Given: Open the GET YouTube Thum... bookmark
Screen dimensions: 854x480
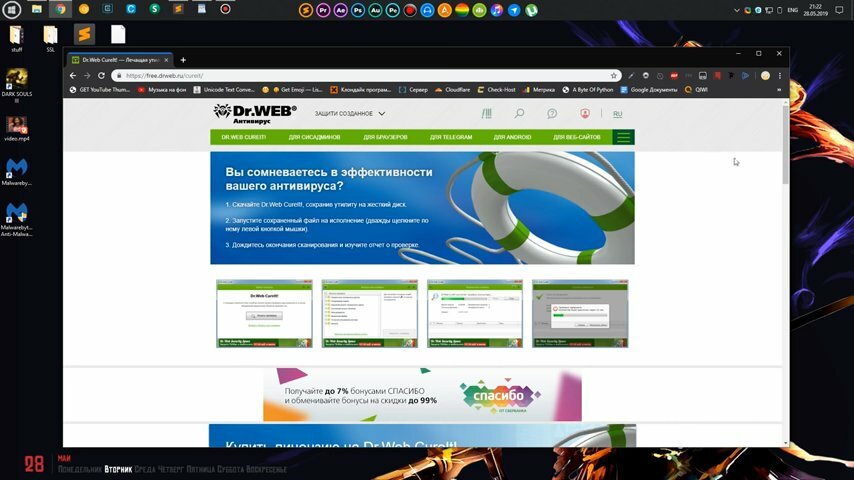Looking at the screenshot, I should pyautogui.click(x=100, y=90).
